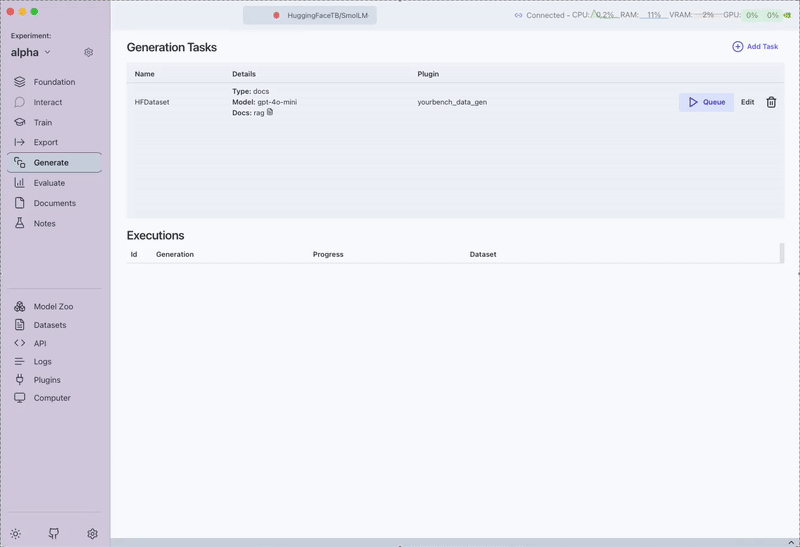
Task: Click the Executions table scrollbar
Action: pos(782,253)
